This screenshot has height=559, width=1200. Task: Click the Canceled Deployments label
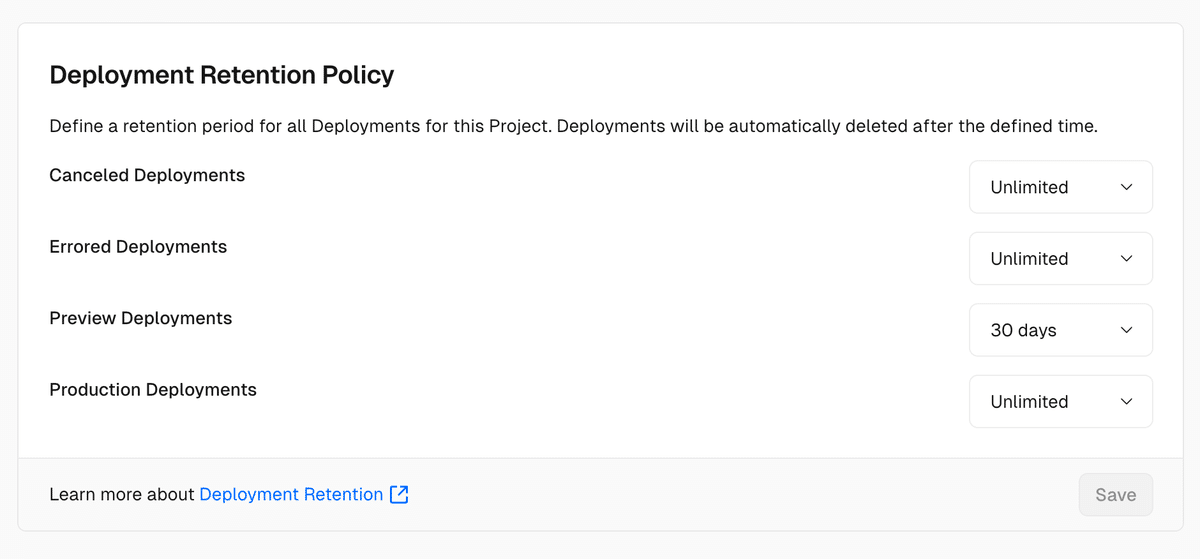point(147,175)
